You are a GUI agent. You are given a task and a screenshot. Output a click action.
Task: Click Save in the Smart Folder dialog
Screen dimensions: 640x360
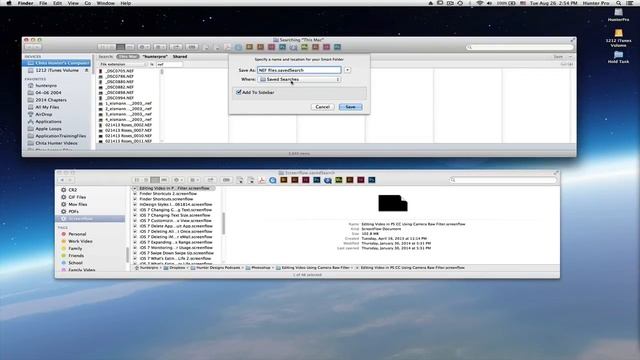(x=350, y=107)
